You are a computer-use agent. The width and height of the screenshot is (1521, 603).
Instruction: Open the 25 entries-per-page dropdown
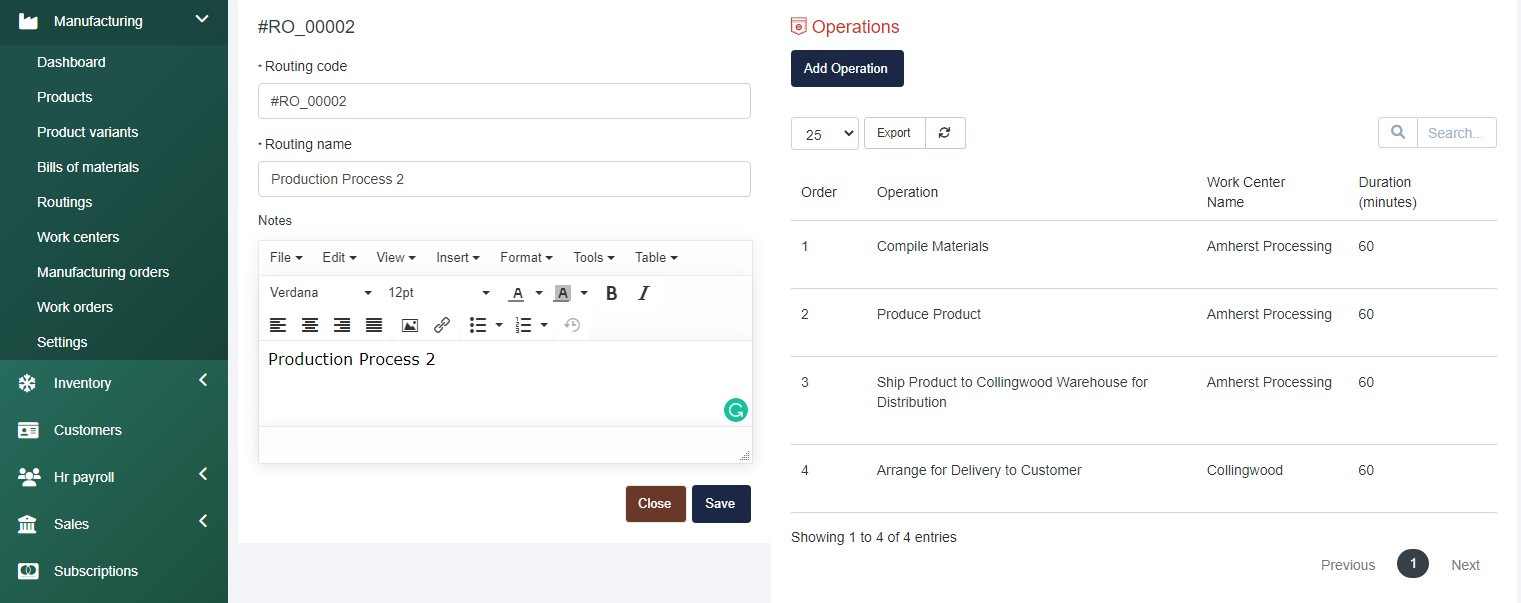[824, 134]
